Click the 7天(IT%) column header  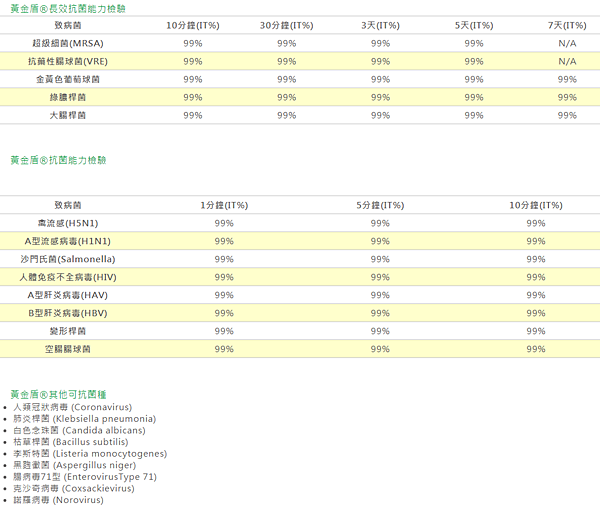click(x=567, y=25)
